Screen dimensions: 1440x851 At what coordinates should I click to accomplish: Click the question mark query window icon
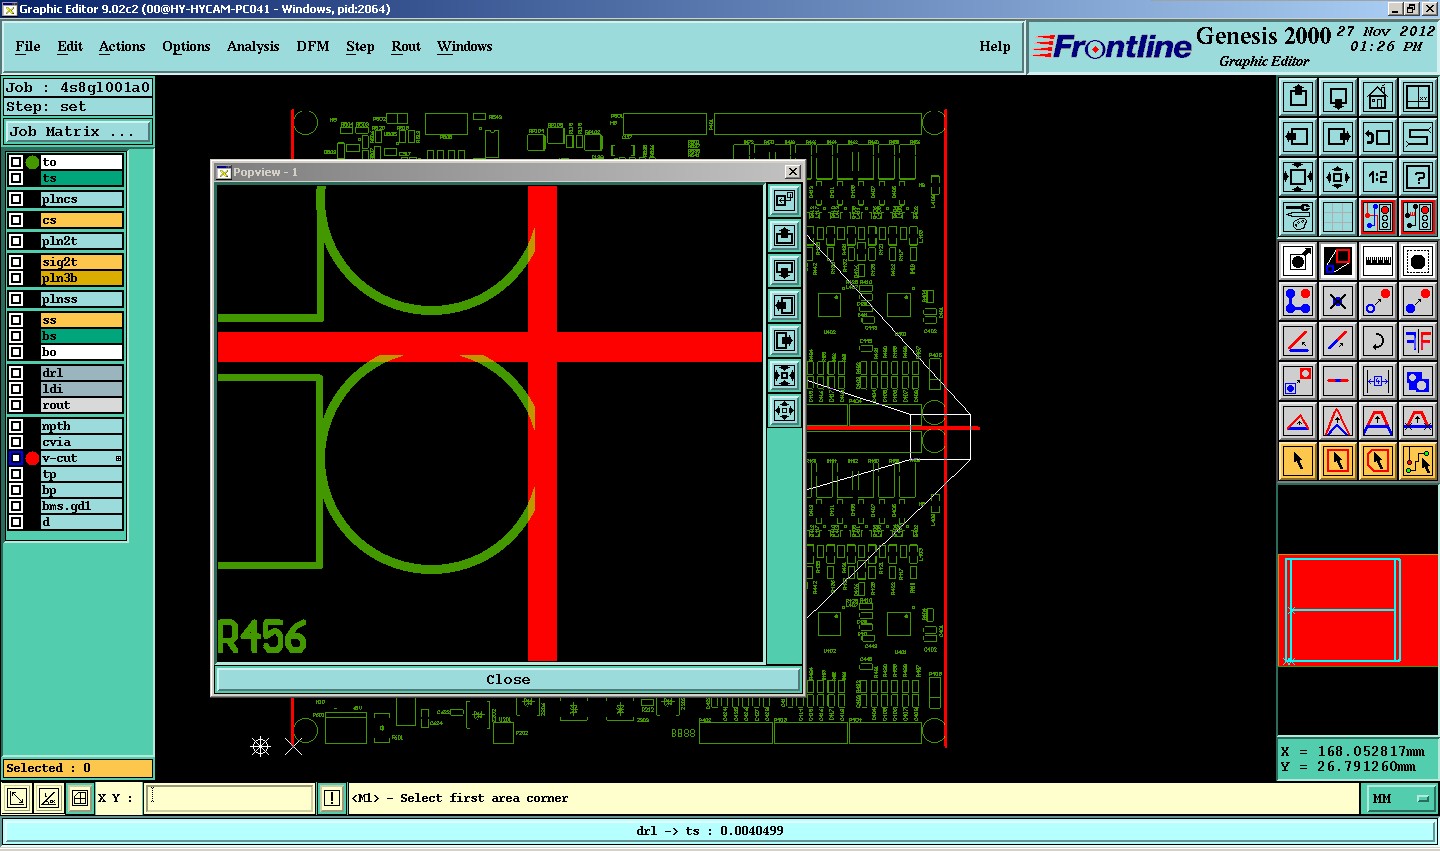(1418, 177)
